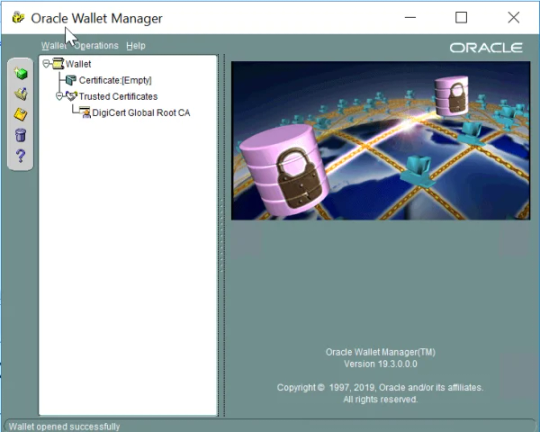The height and width of the screenshot is (432, 540).
Task: Click the Open wallet toolbar icon
Action: (21, 94)
